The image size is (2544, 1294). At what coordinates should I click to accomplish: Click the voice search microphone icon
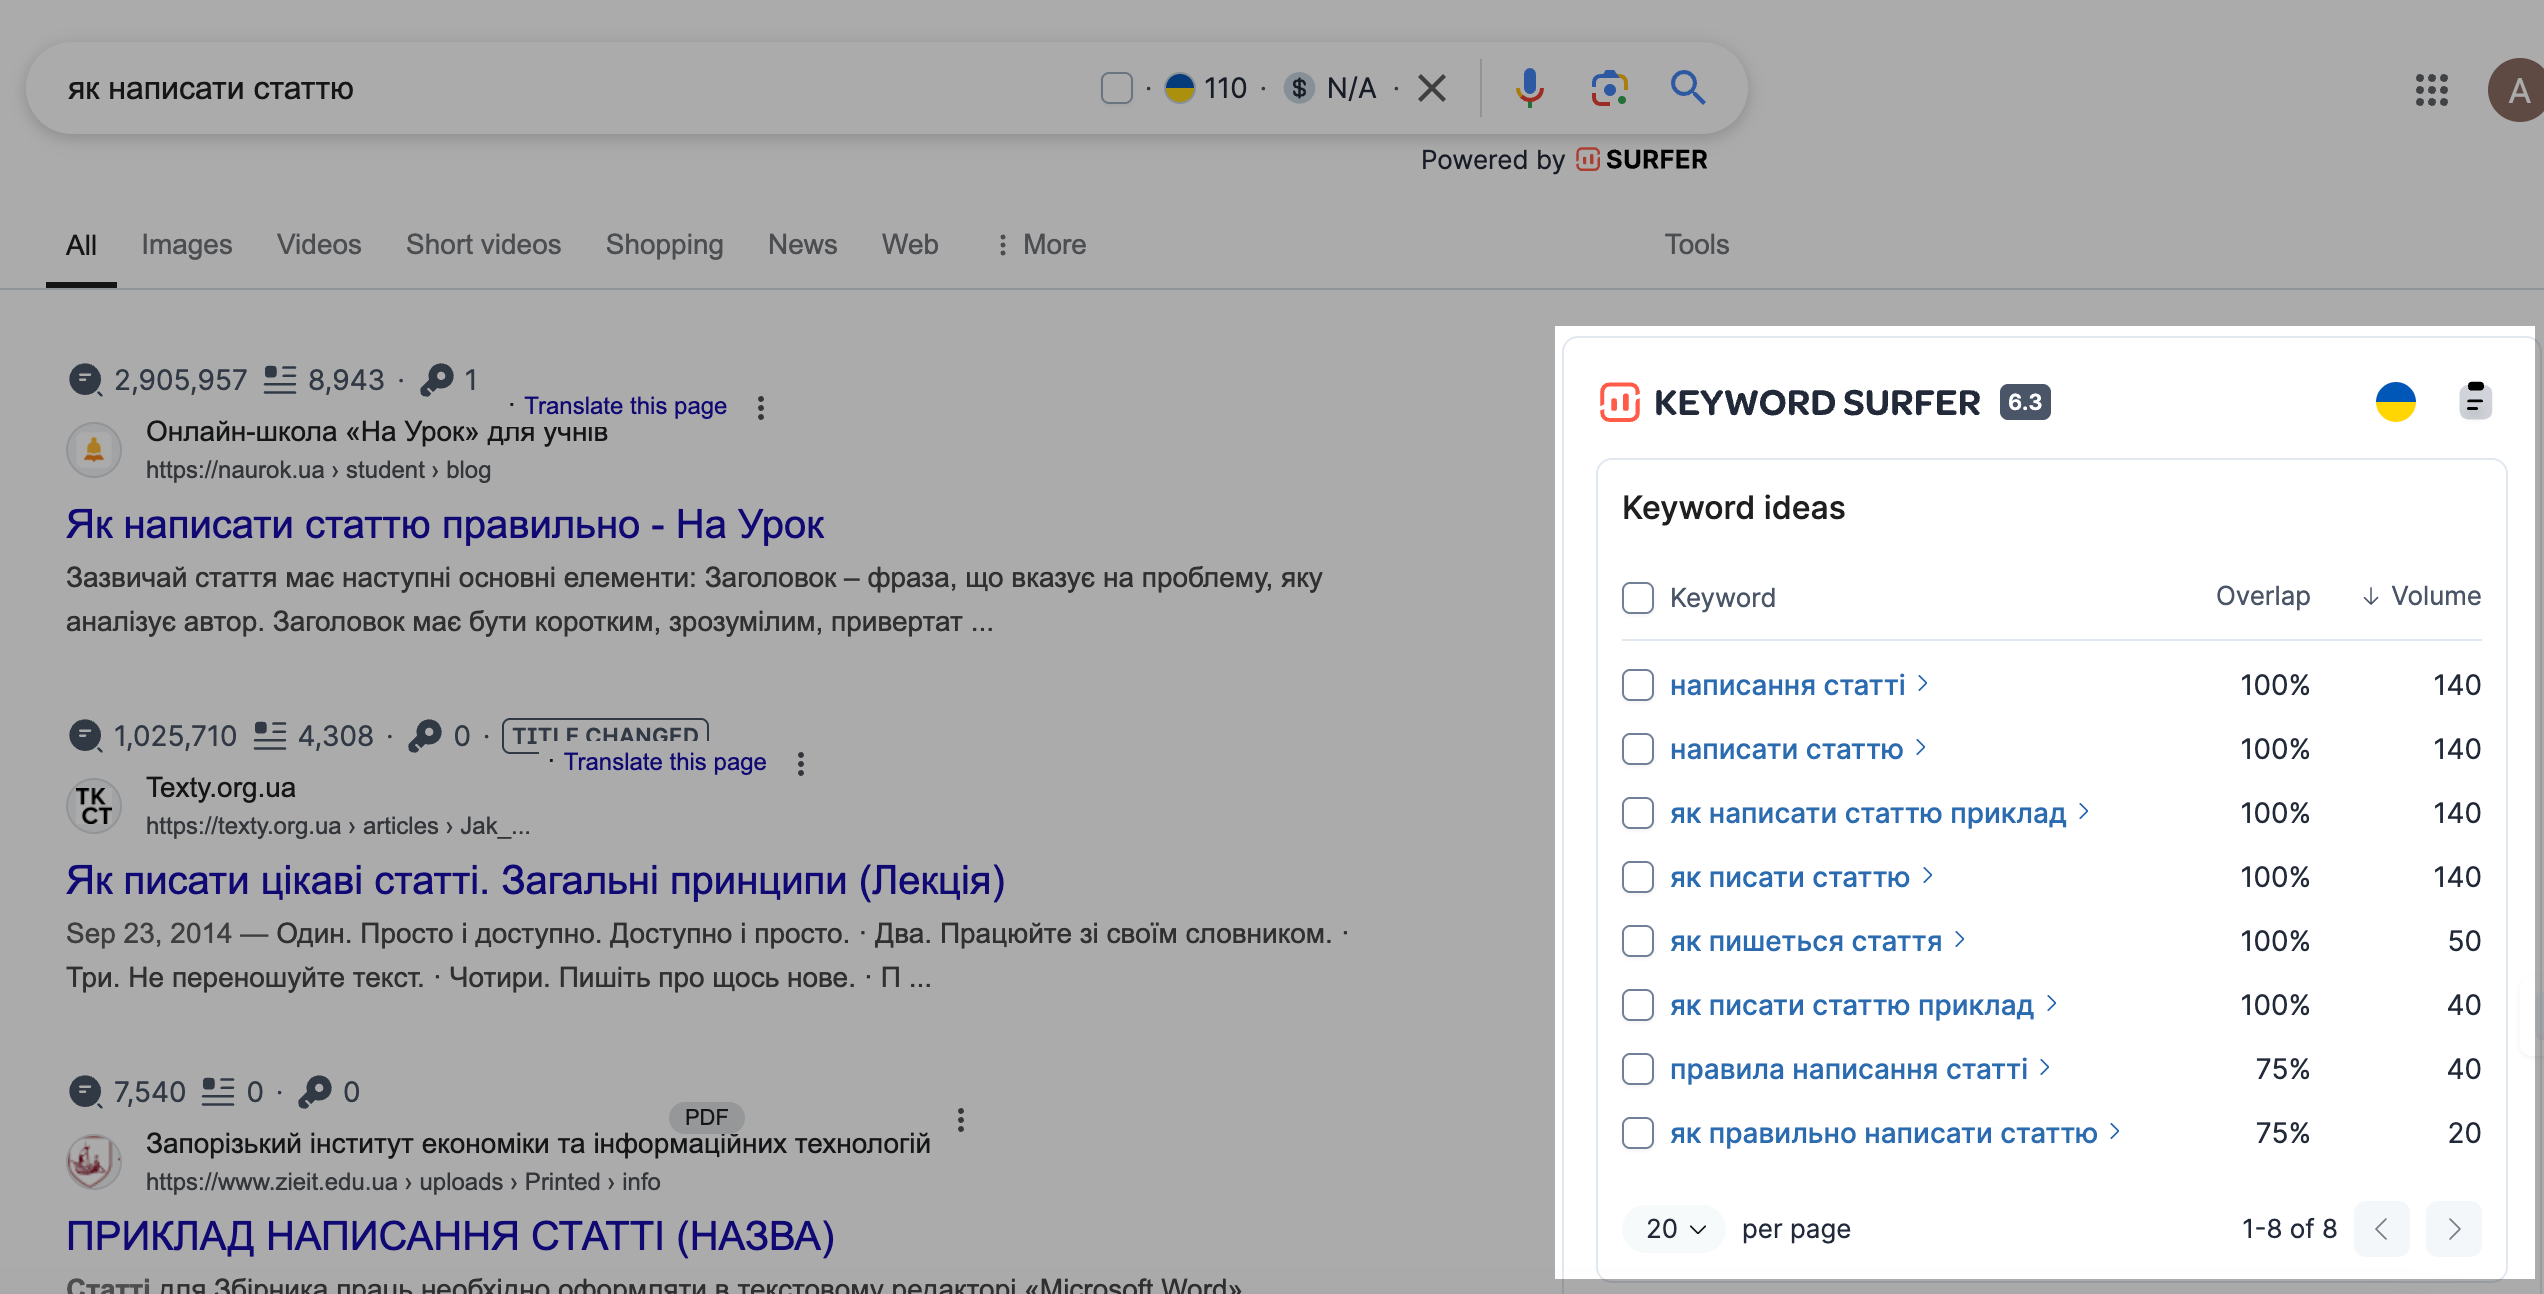tap(1529, 88)
